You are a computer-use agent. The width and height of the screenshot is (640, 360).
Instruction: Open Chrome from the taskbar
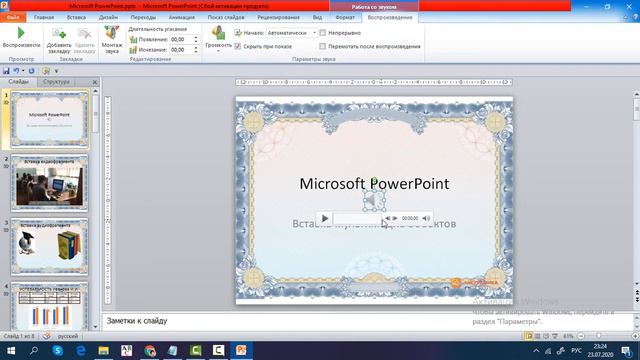(150, 351)
